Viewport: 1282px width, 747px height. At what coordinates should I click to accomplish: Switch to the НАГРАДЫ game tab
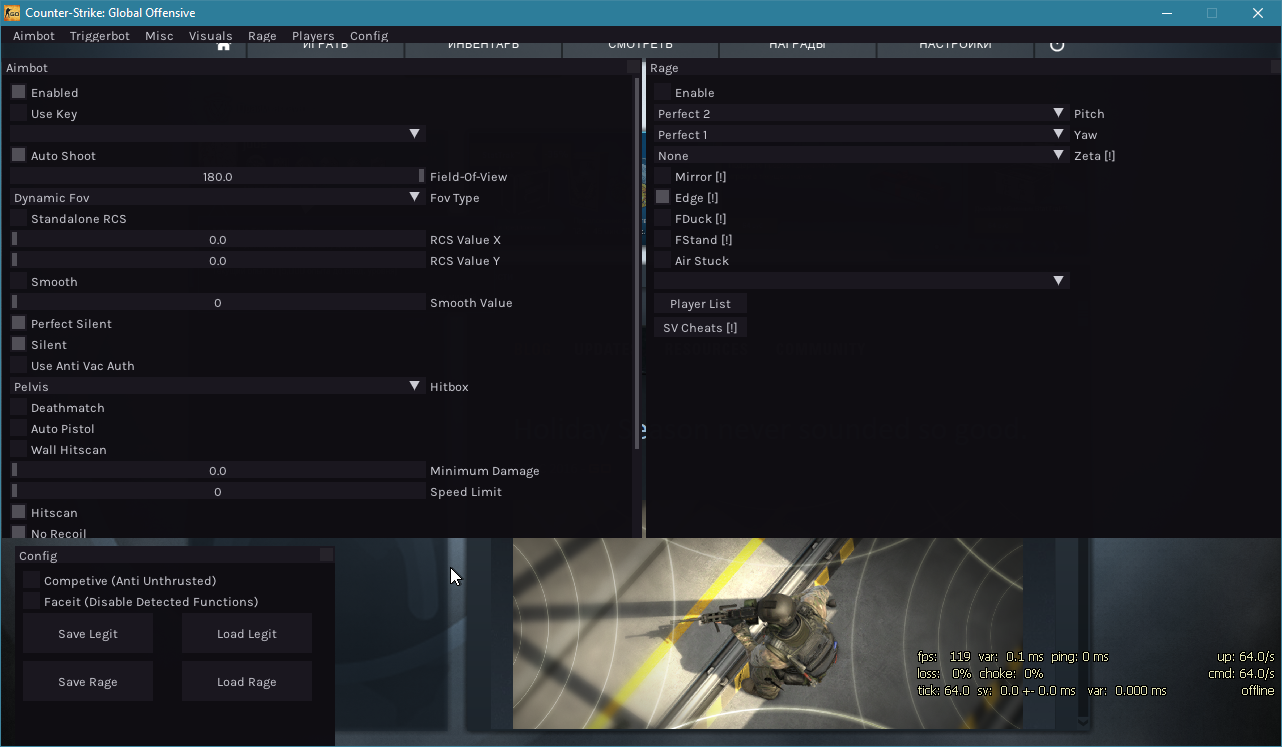click(797, 47)
